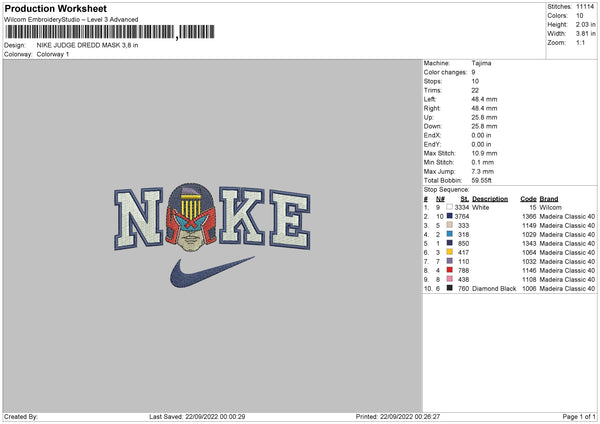The image size is (600, 424).
Task: Click the 'Stop Sequence:' heading
Action: [446, 190]
